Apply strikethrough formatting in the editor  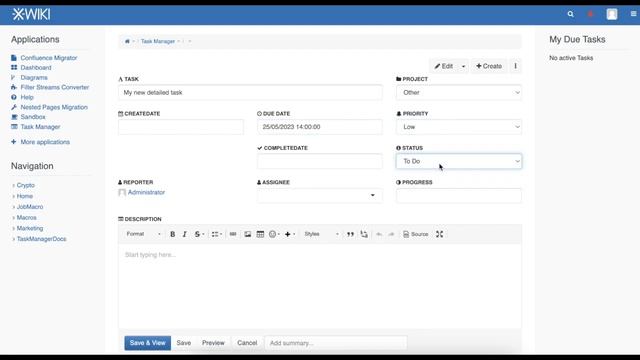[x=199, y=234]
